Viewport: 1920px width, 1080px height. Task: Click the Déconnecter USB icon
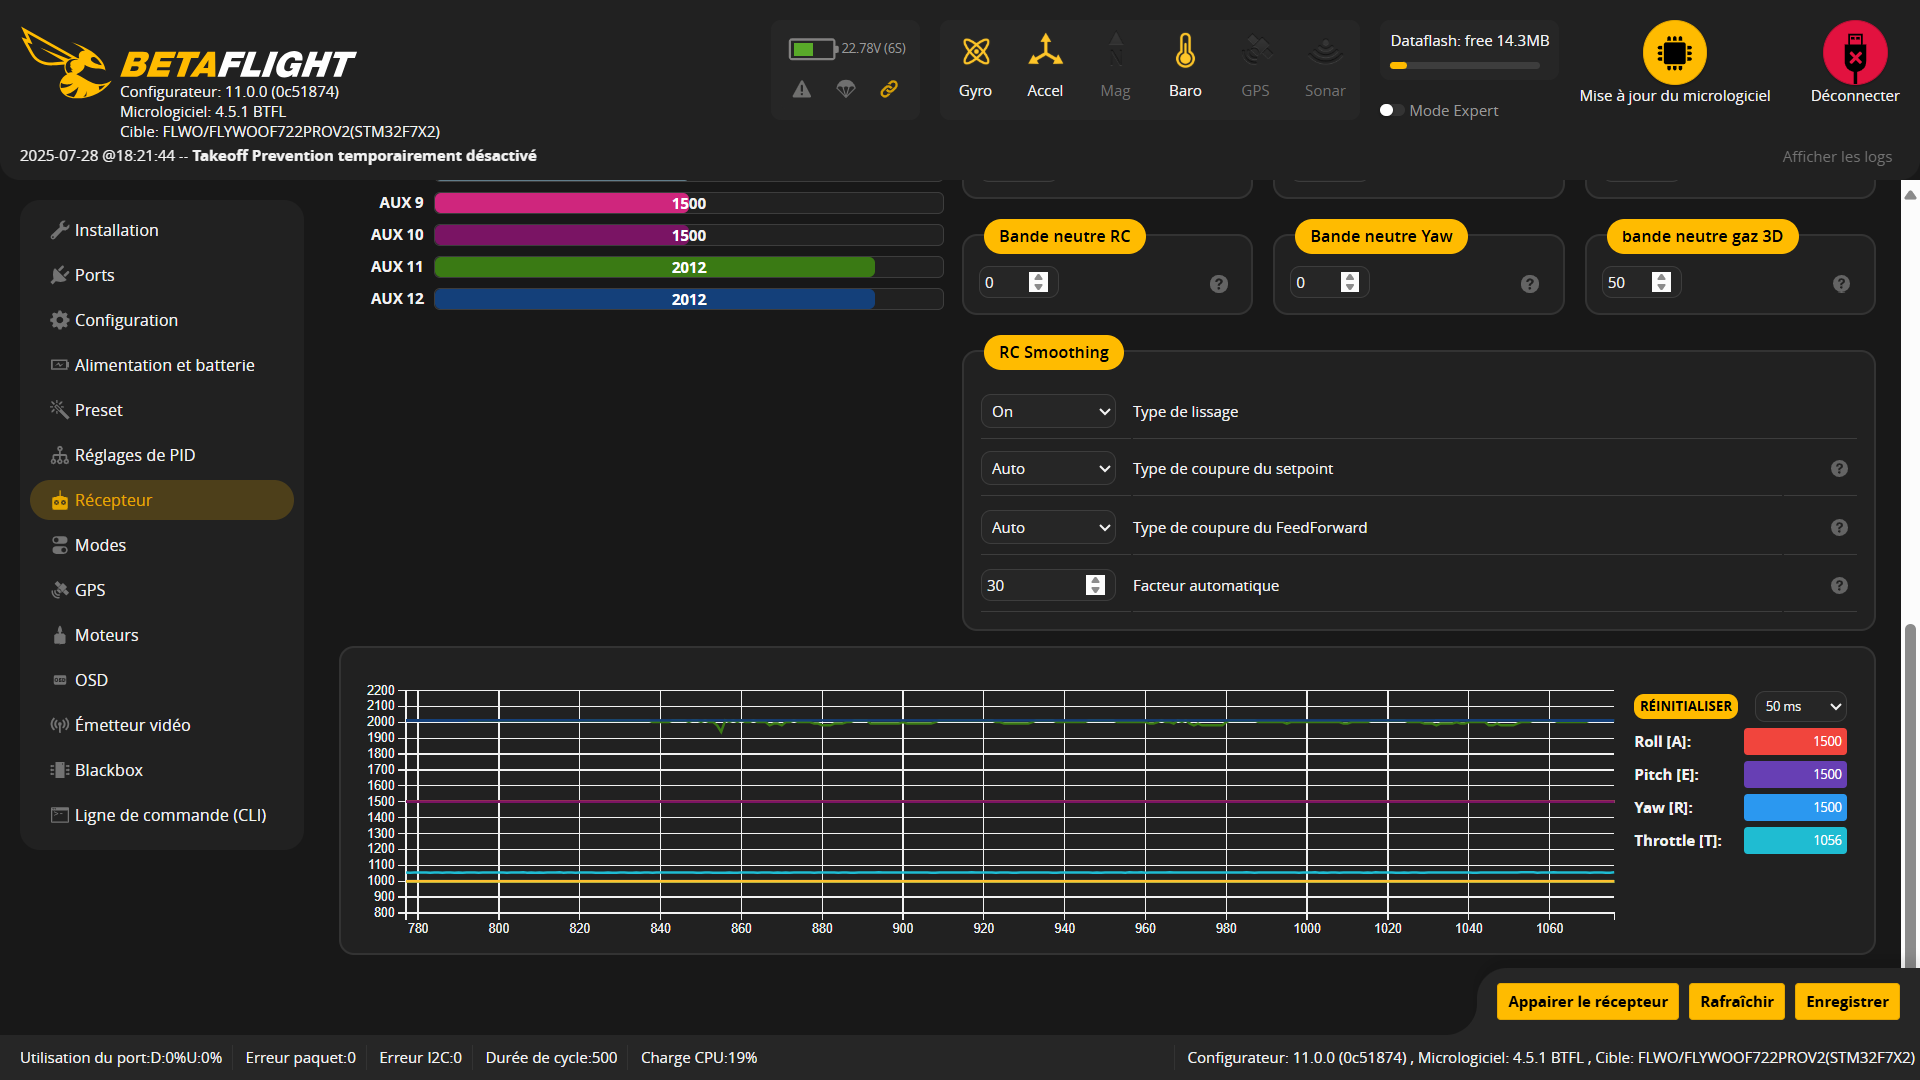(x=1854, y=52)
